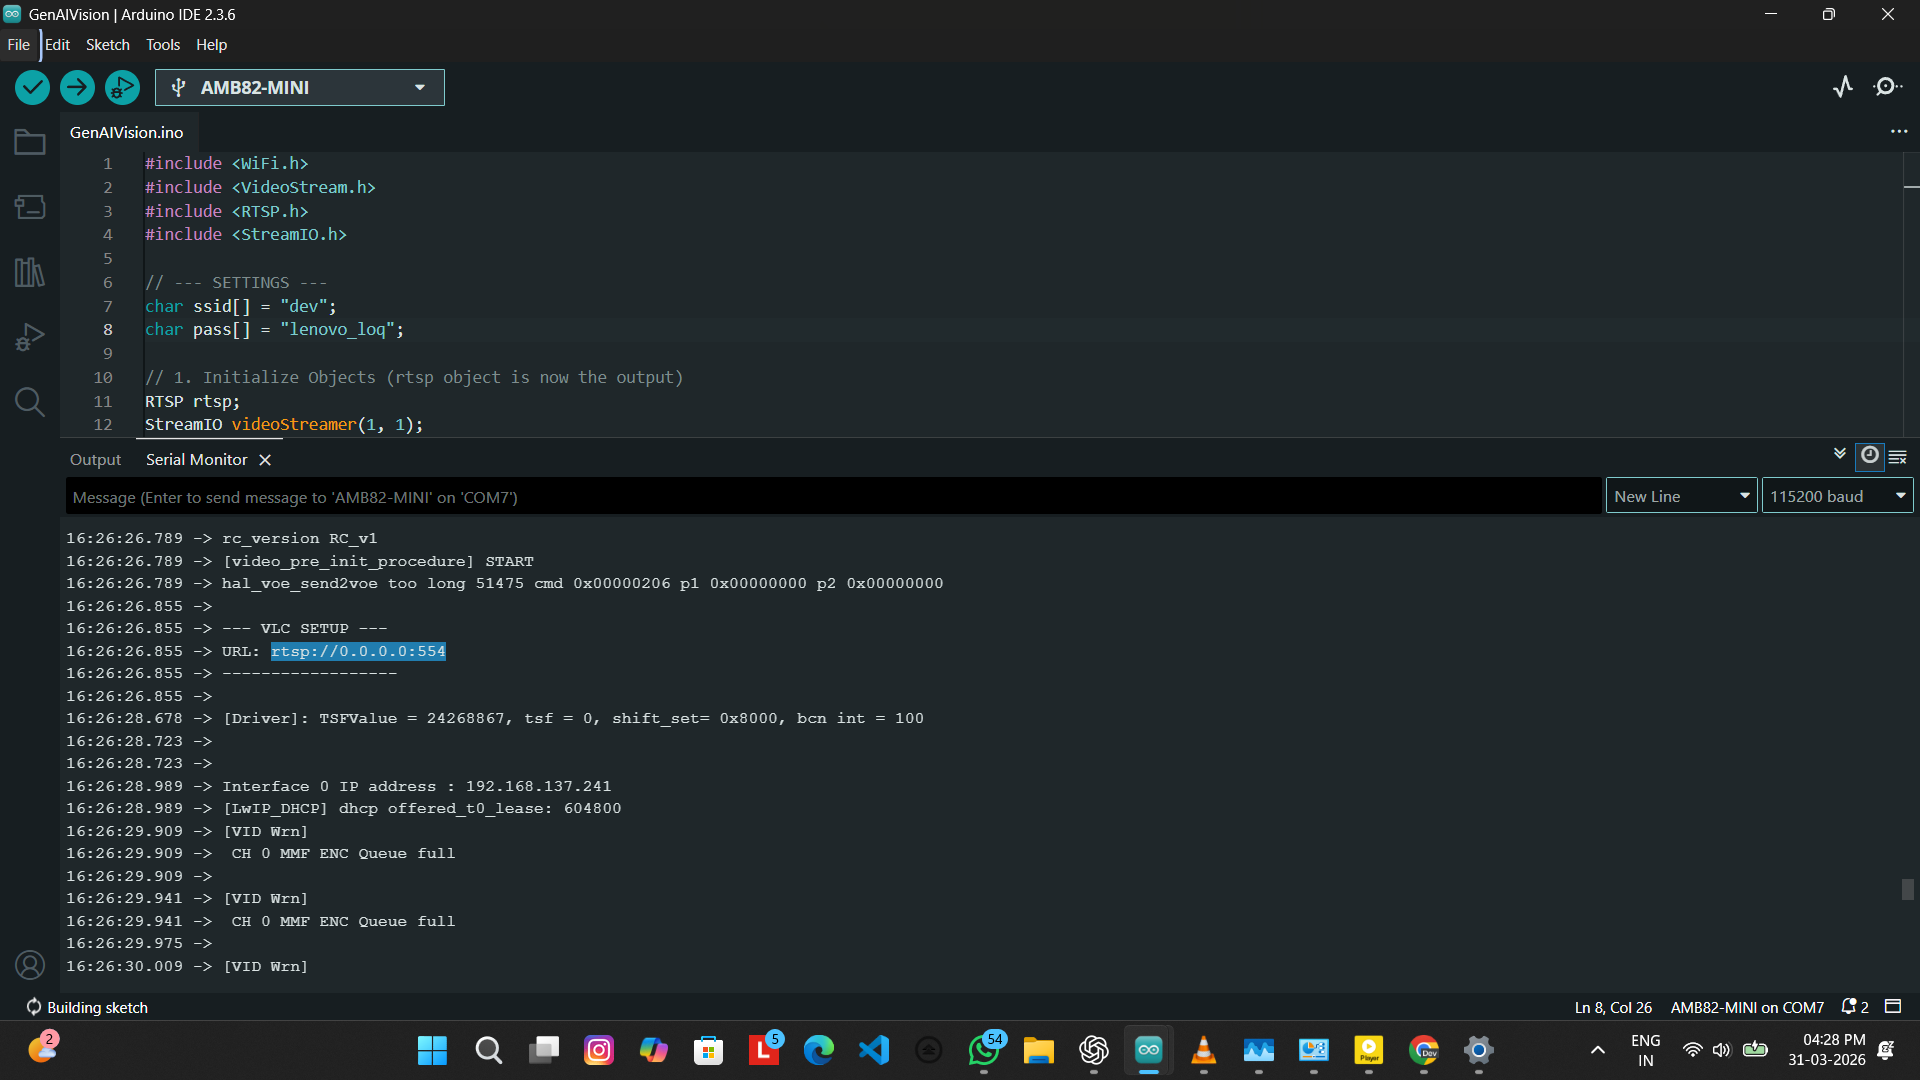The image size is (1920, 1080).
Task: Open the Library Manager sidebar icon
Action: tap(30, 272)
